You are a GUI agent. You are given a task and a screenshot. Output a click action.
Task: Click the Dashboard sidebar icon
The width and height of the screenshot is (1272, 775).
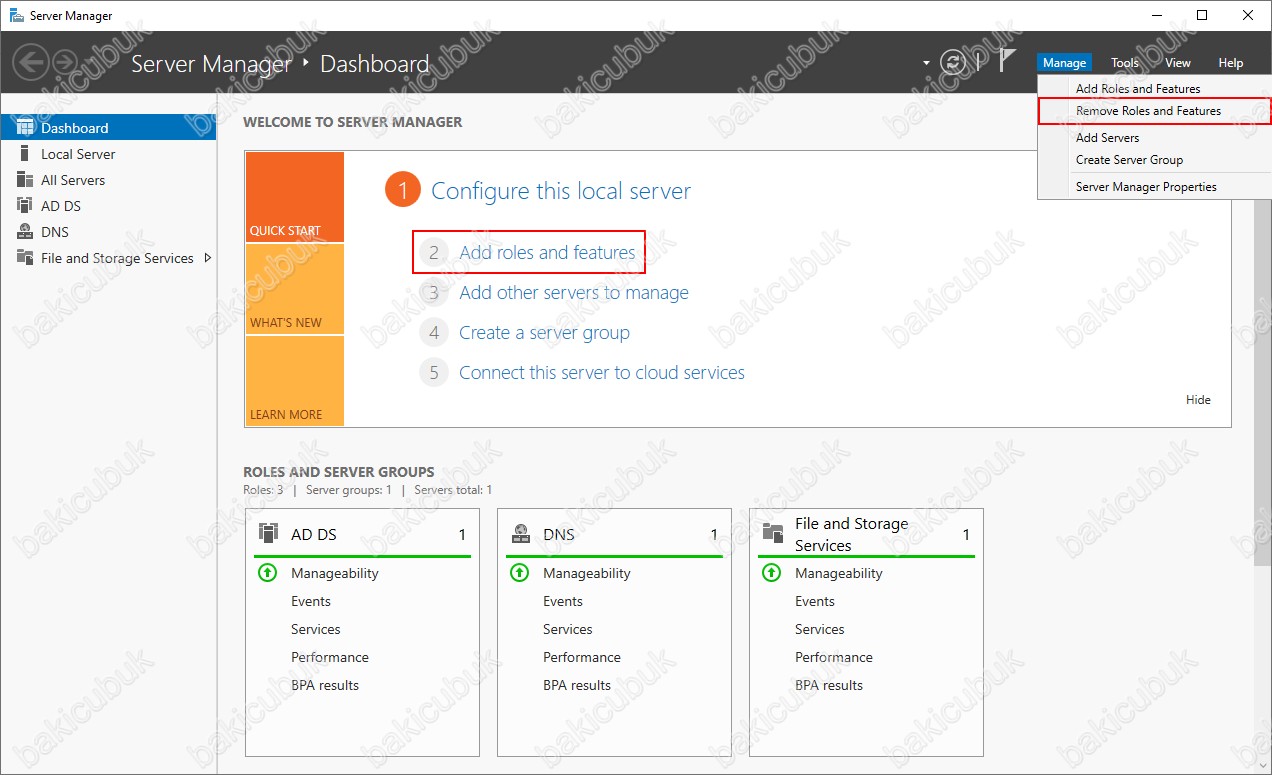26,128
